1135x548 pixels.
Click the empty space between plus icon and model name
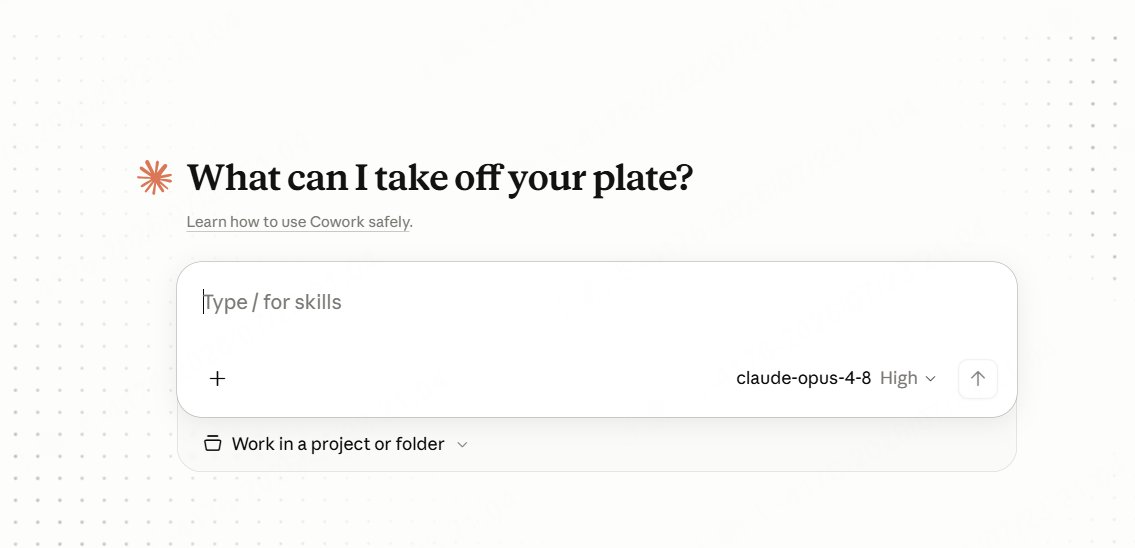click(478, 379)
